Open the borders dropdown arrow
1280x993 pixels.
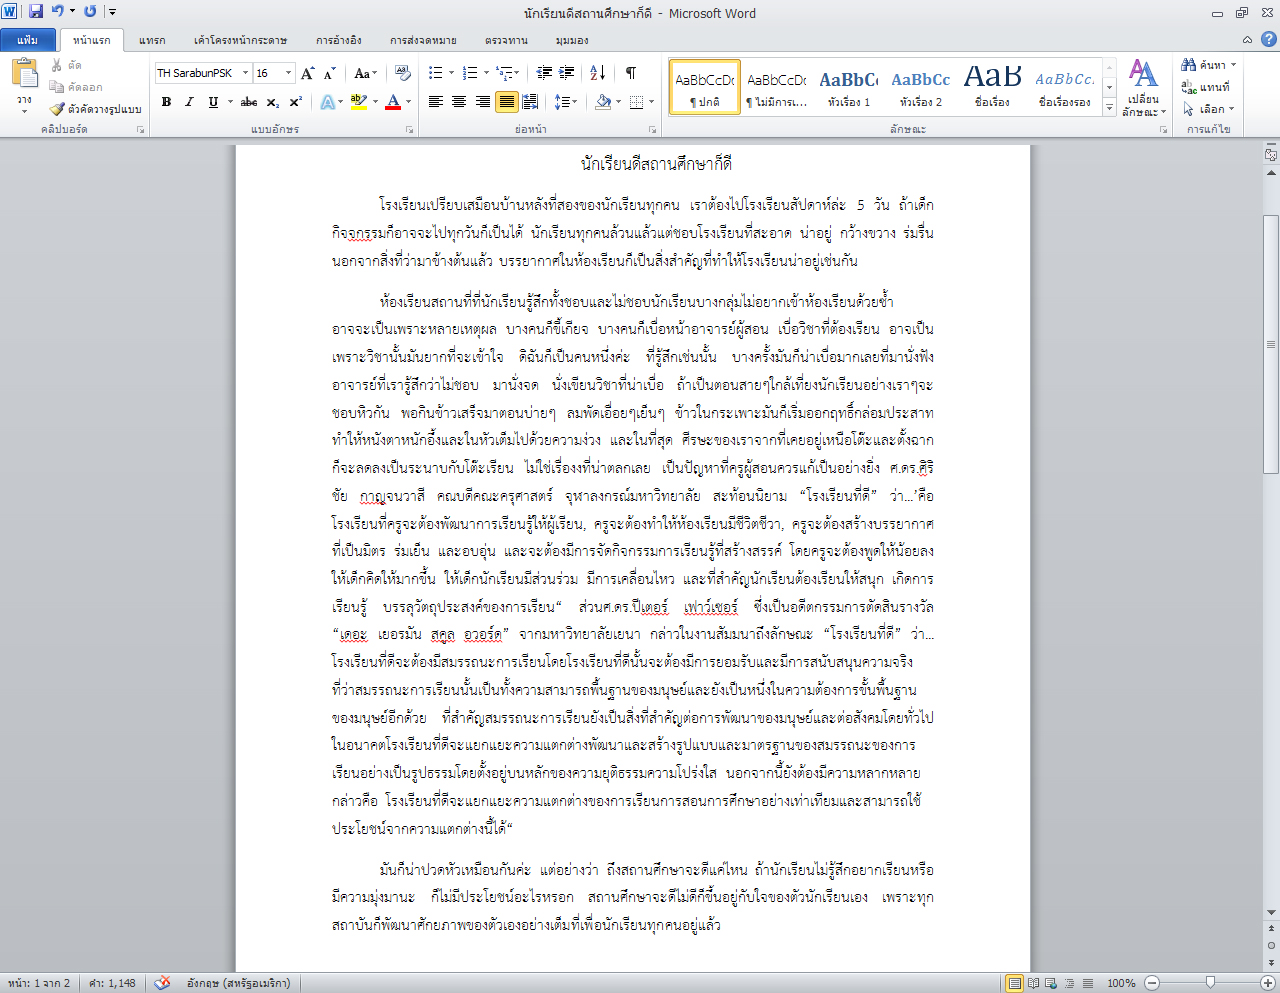[x=651, y=102]
